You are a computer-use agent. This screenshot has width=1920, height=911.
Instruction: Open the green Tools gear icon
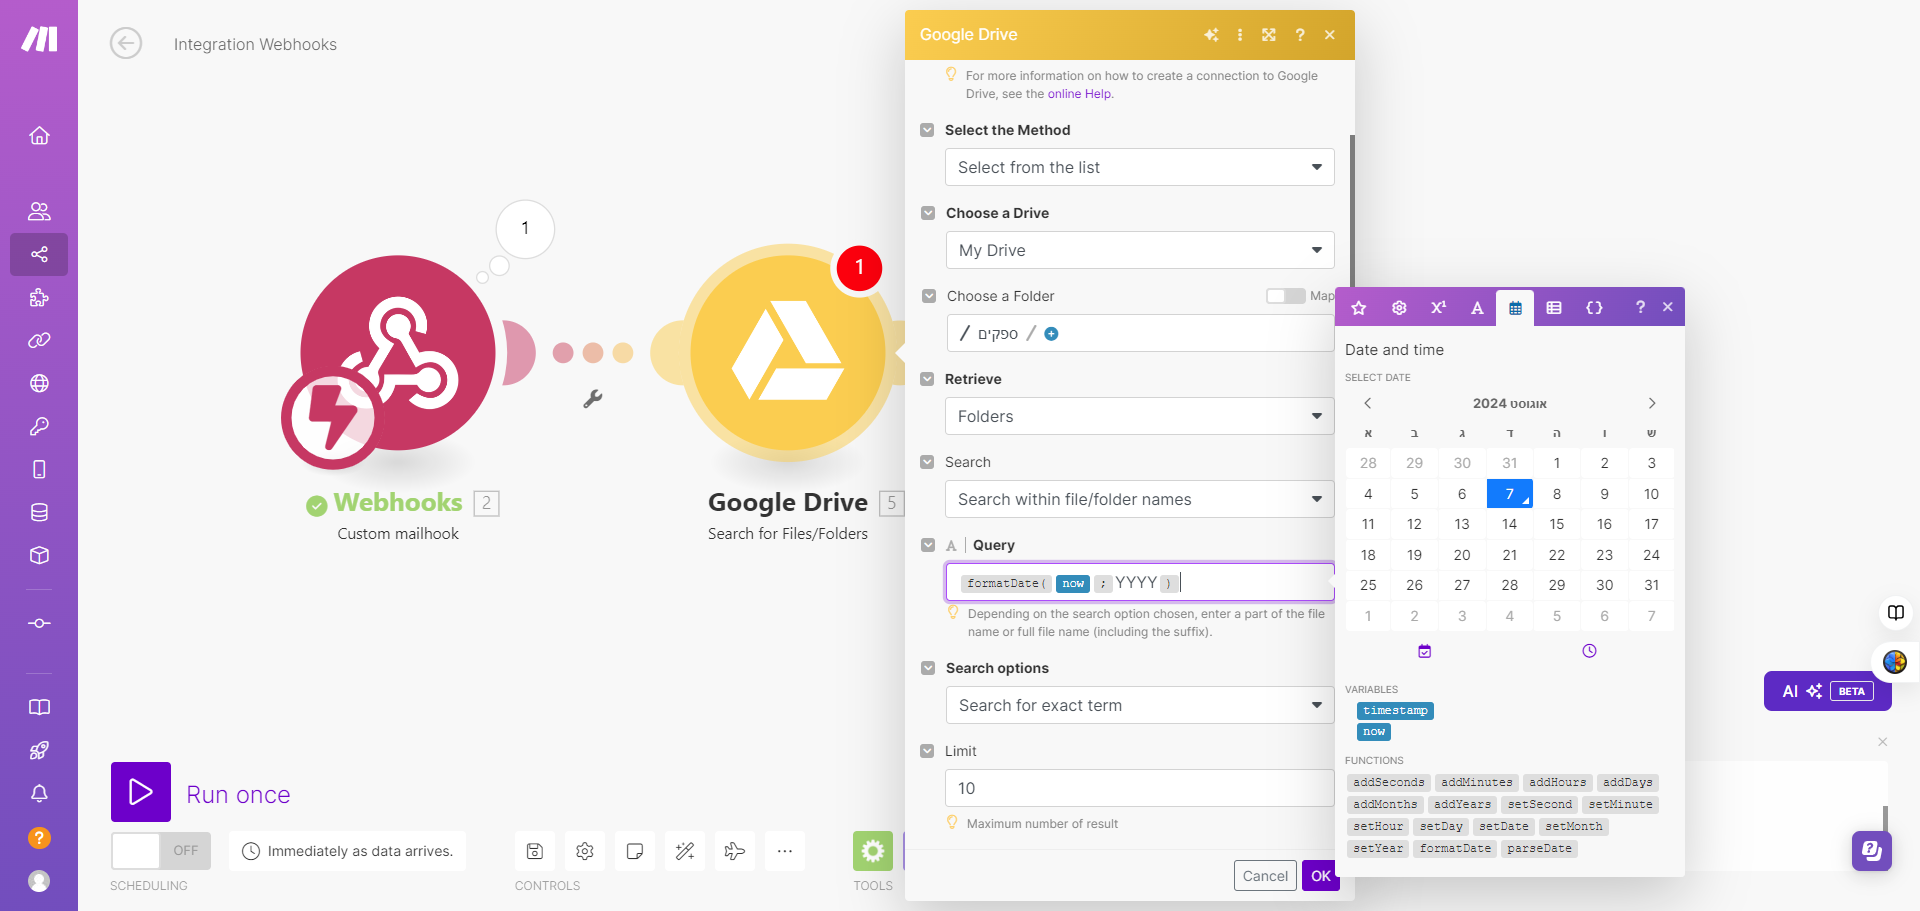coord(873,851)
